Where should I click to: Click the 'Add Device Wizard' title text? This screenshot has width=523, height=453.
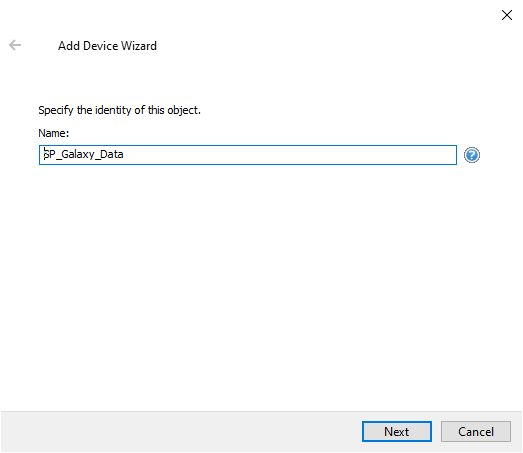click(107, 46)
